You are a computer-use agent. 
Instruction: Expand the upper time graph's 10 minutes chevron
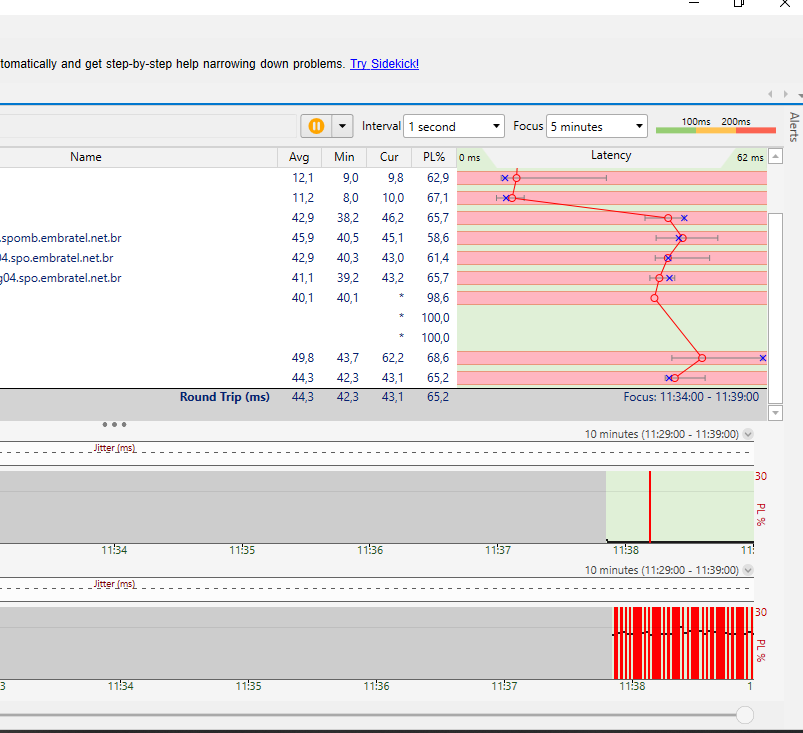tap(748, 434)
